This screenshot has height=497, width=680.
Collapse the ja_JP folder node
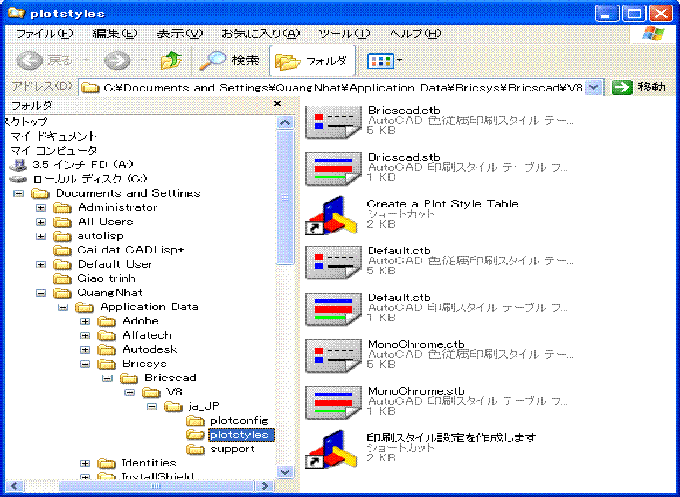click(152, 407)
